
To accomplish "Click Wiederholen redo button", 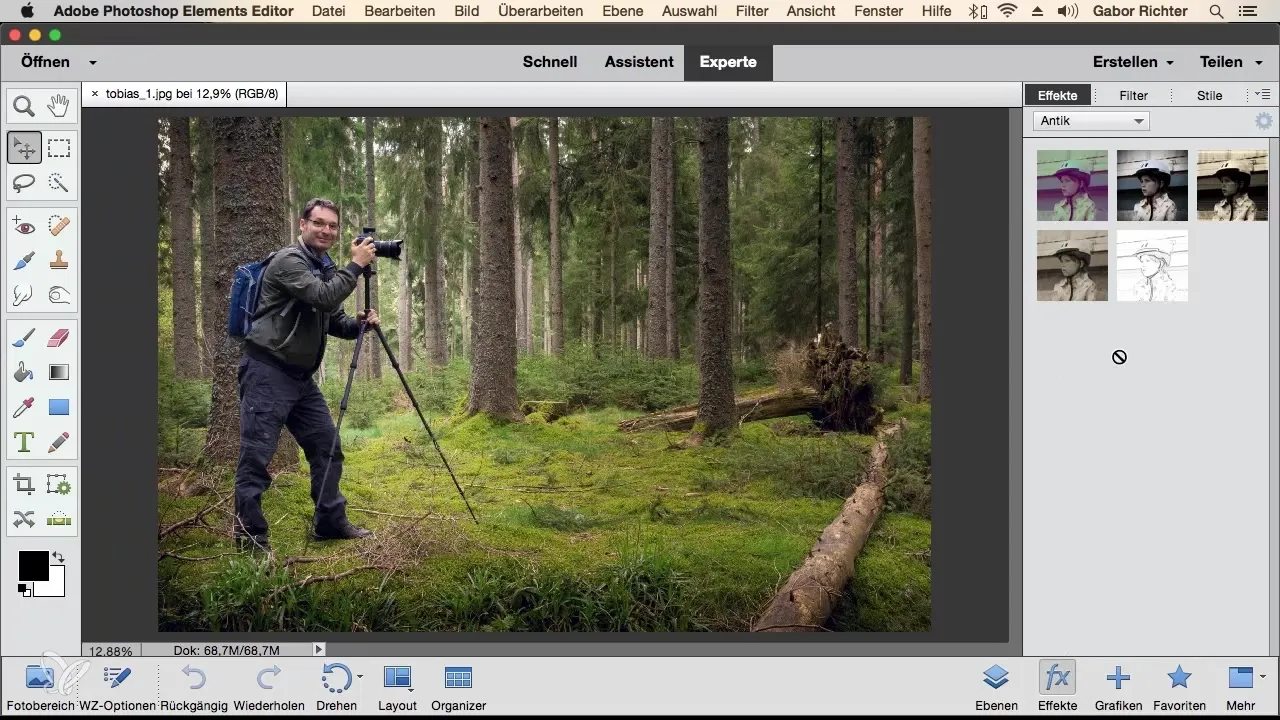I will pos(269,687).
